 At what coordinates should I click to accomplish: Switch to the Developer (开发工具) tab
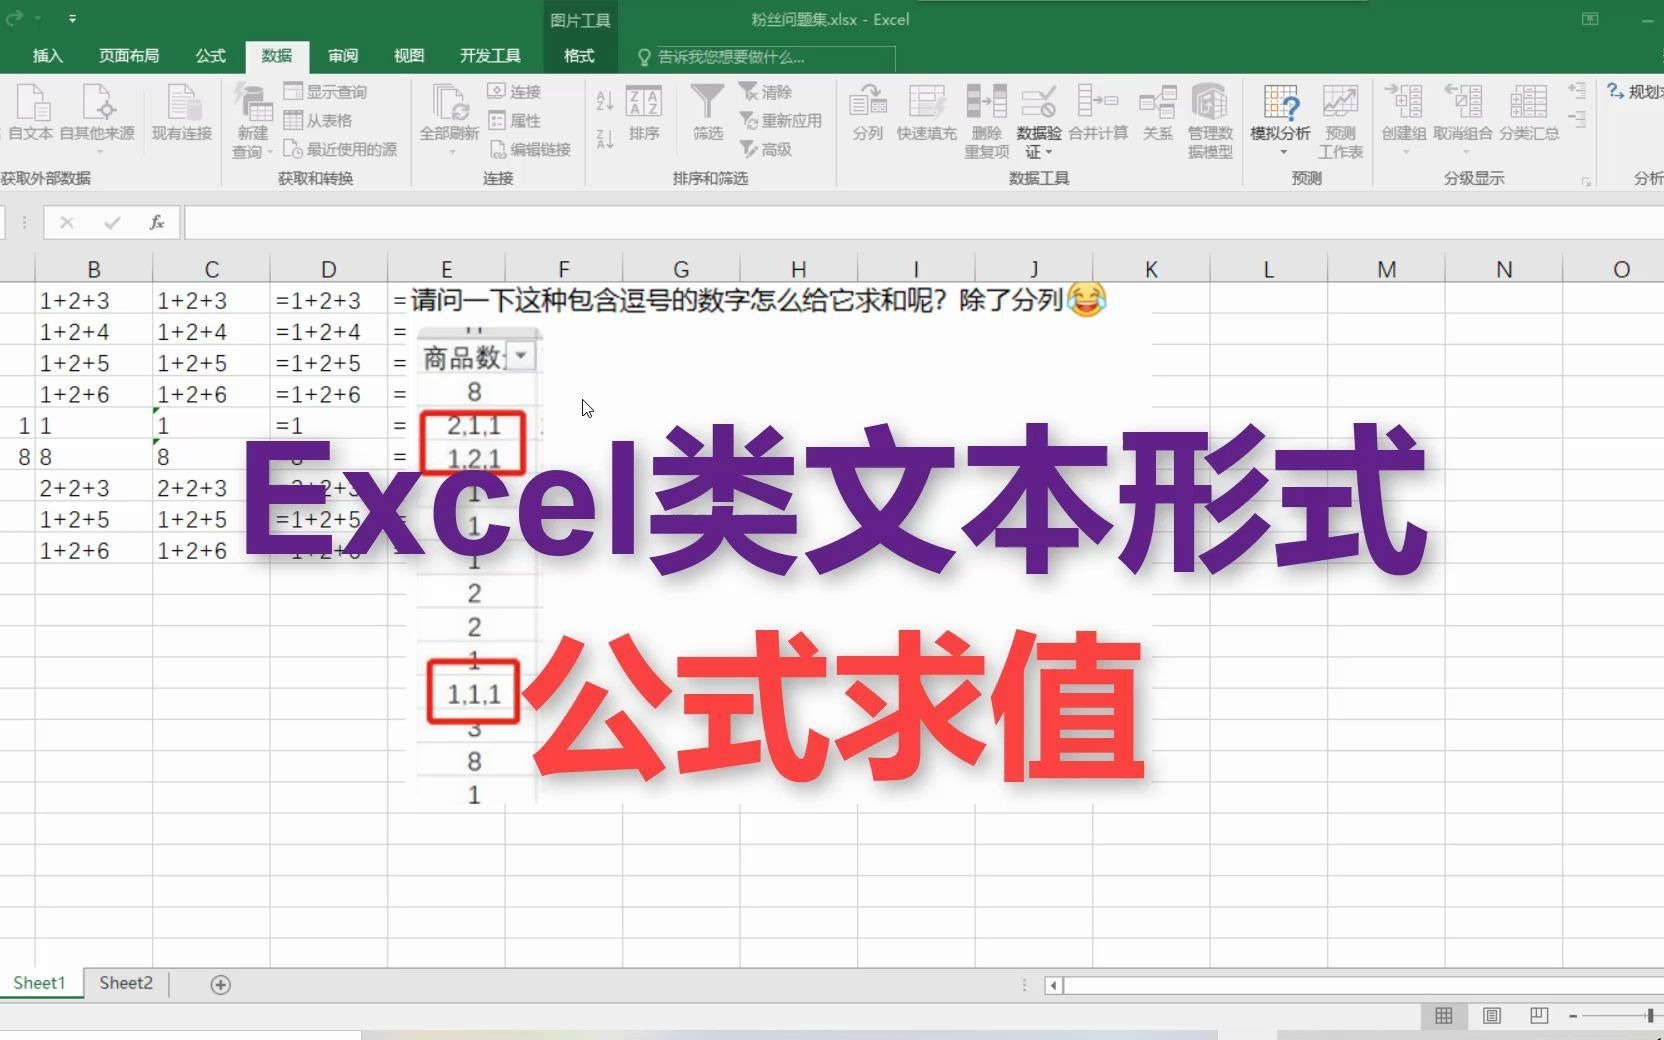pyautogui.click(x=490, y=56)
